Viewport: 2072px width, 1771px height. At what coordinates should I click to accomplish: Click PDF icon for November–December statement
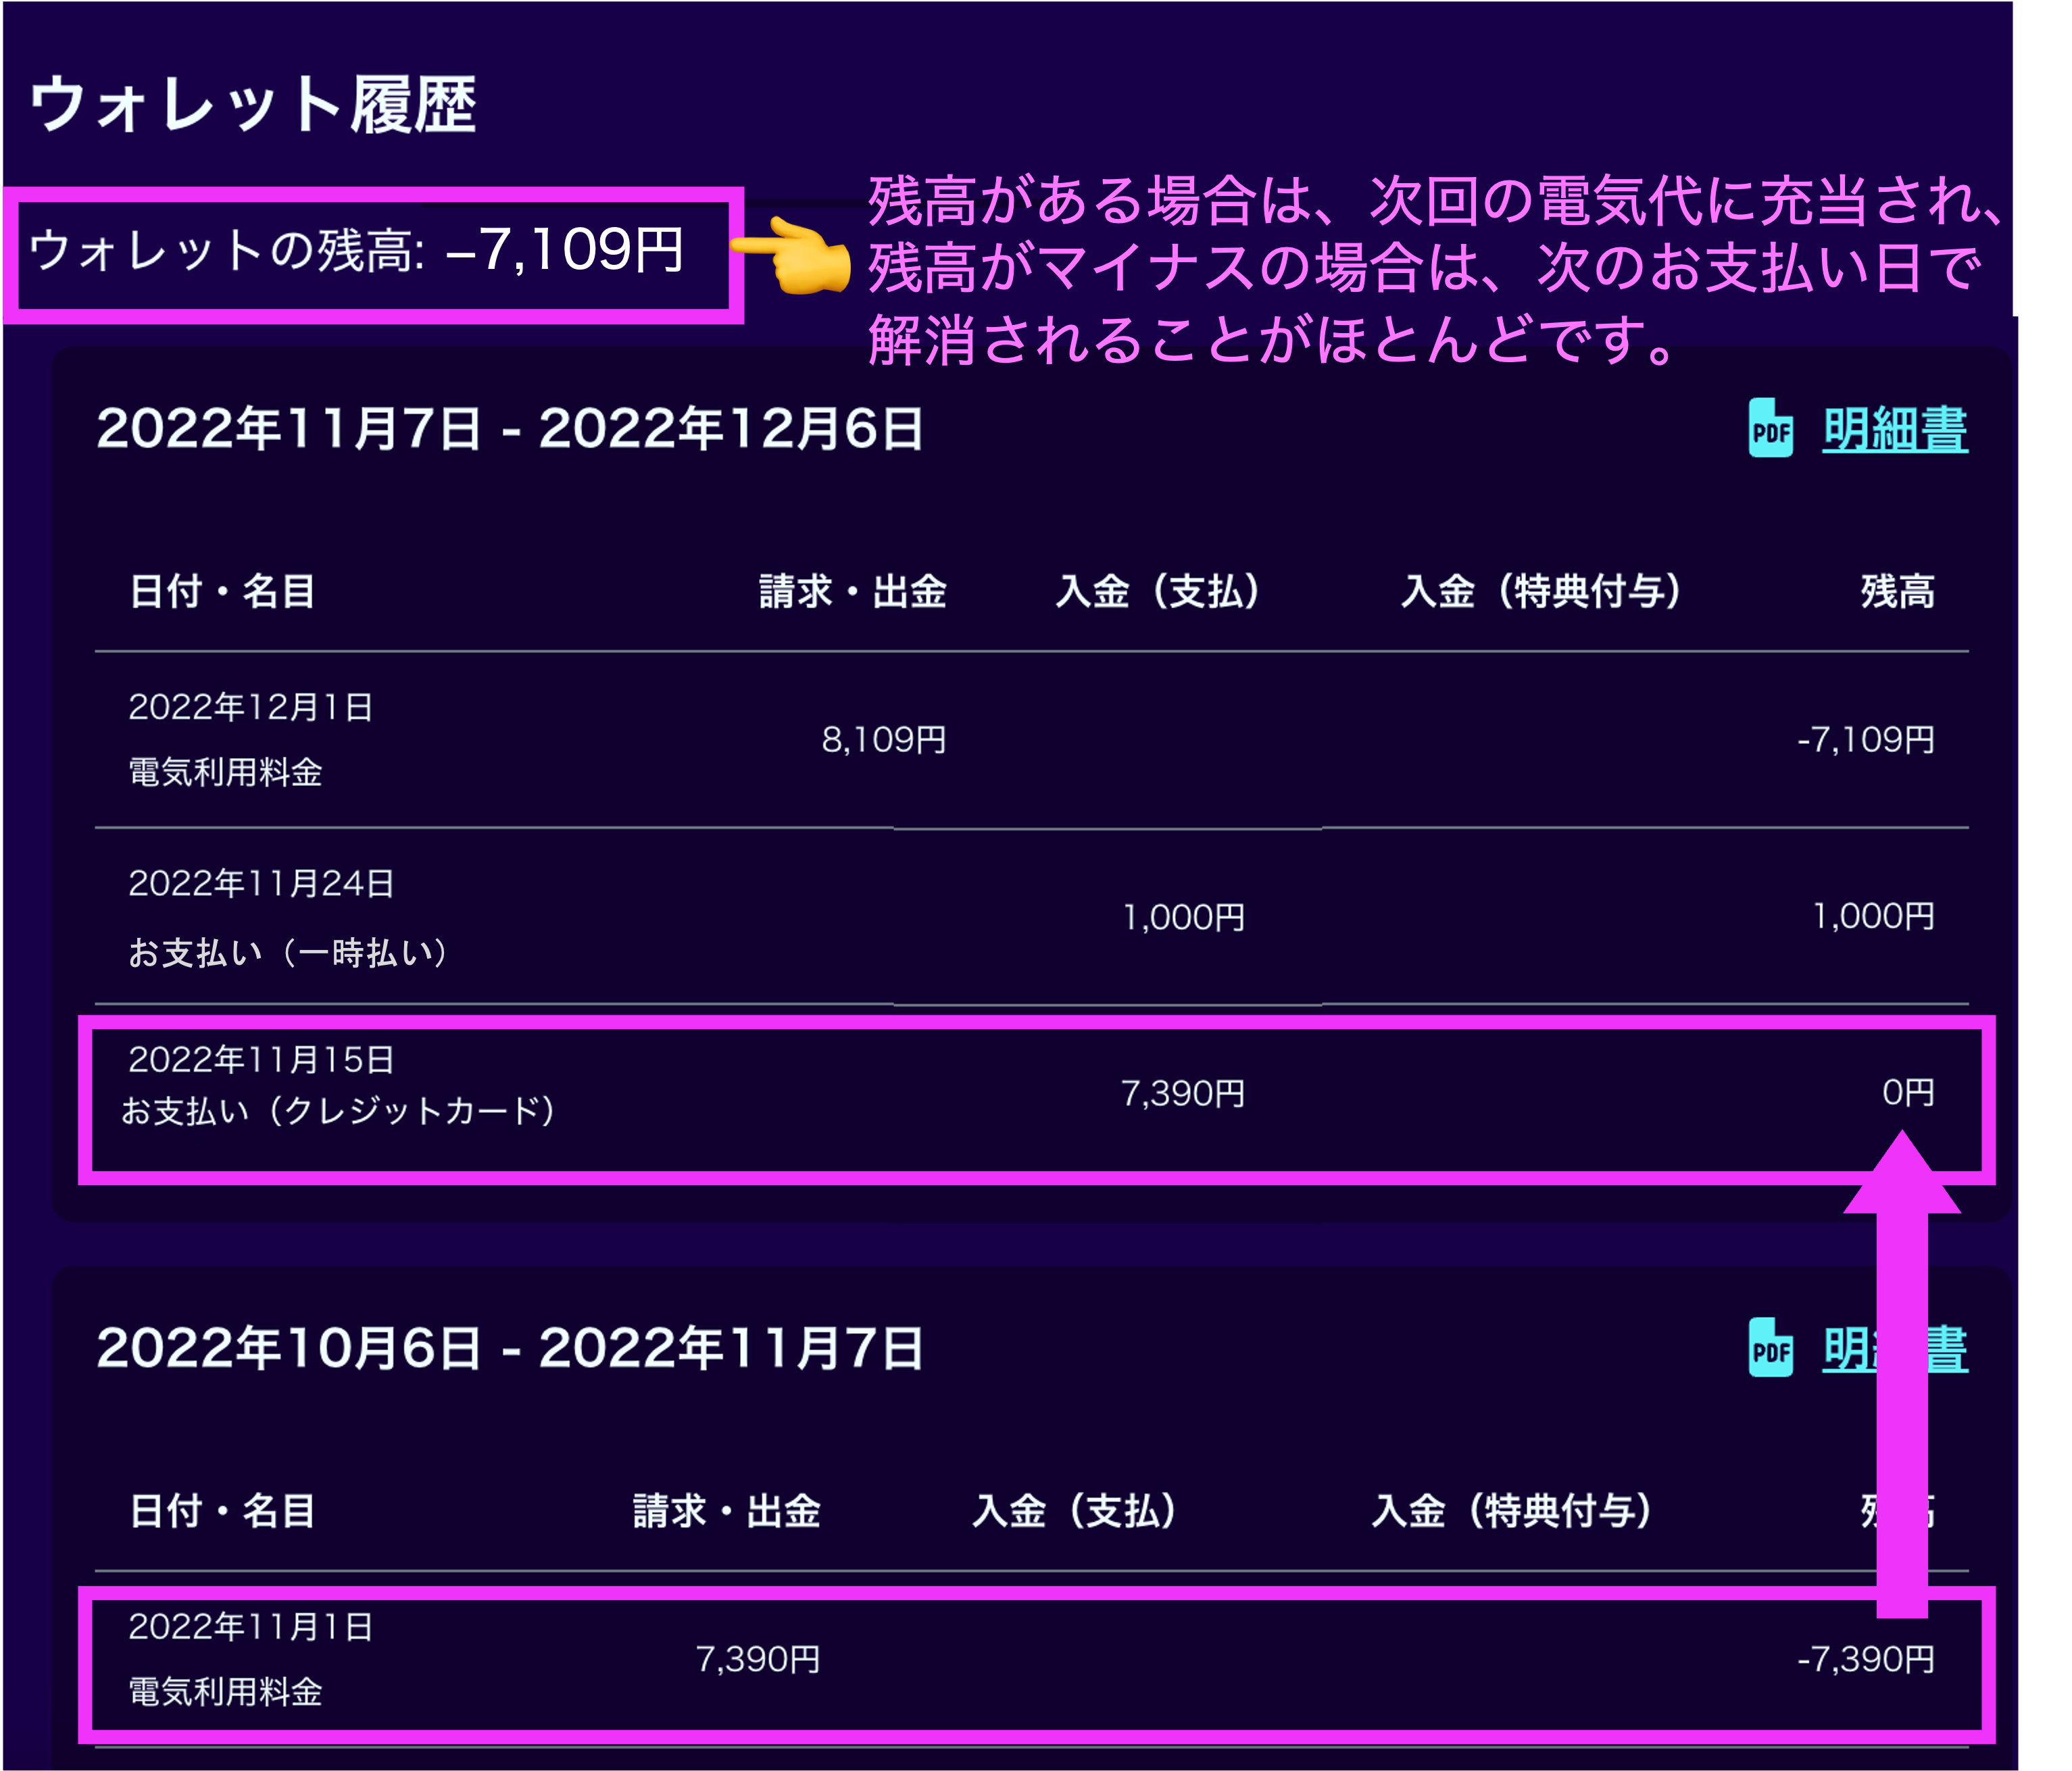tap(1770, 429)
